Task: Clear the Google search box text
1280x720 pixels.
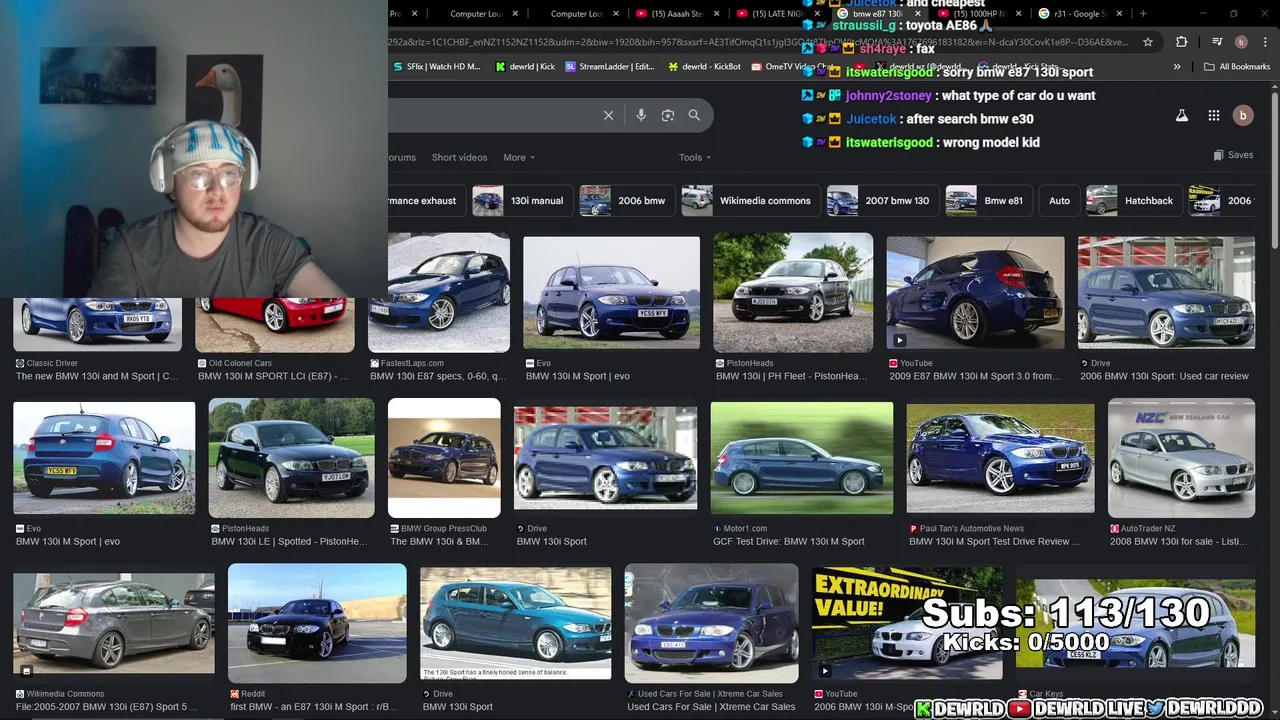Action: tap(608, 115)
